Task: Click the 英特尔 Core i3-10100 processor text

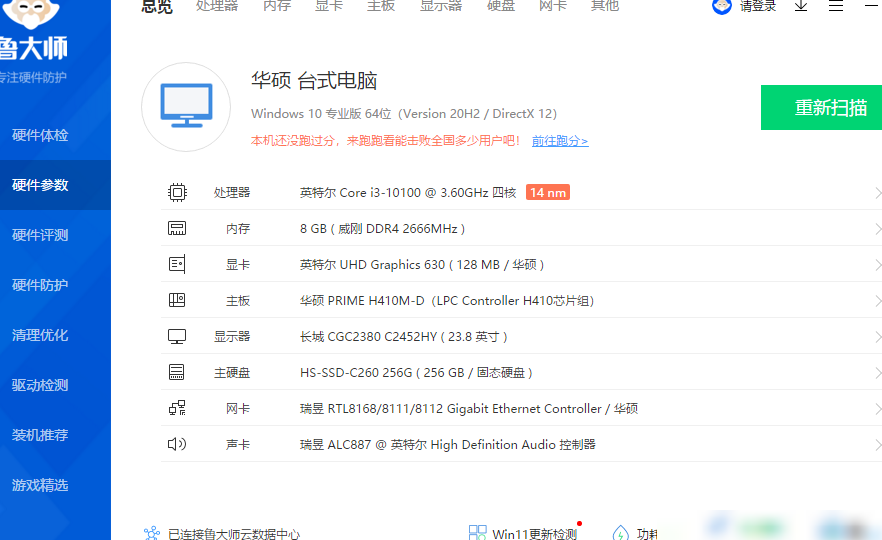Action: coord(408,192)
